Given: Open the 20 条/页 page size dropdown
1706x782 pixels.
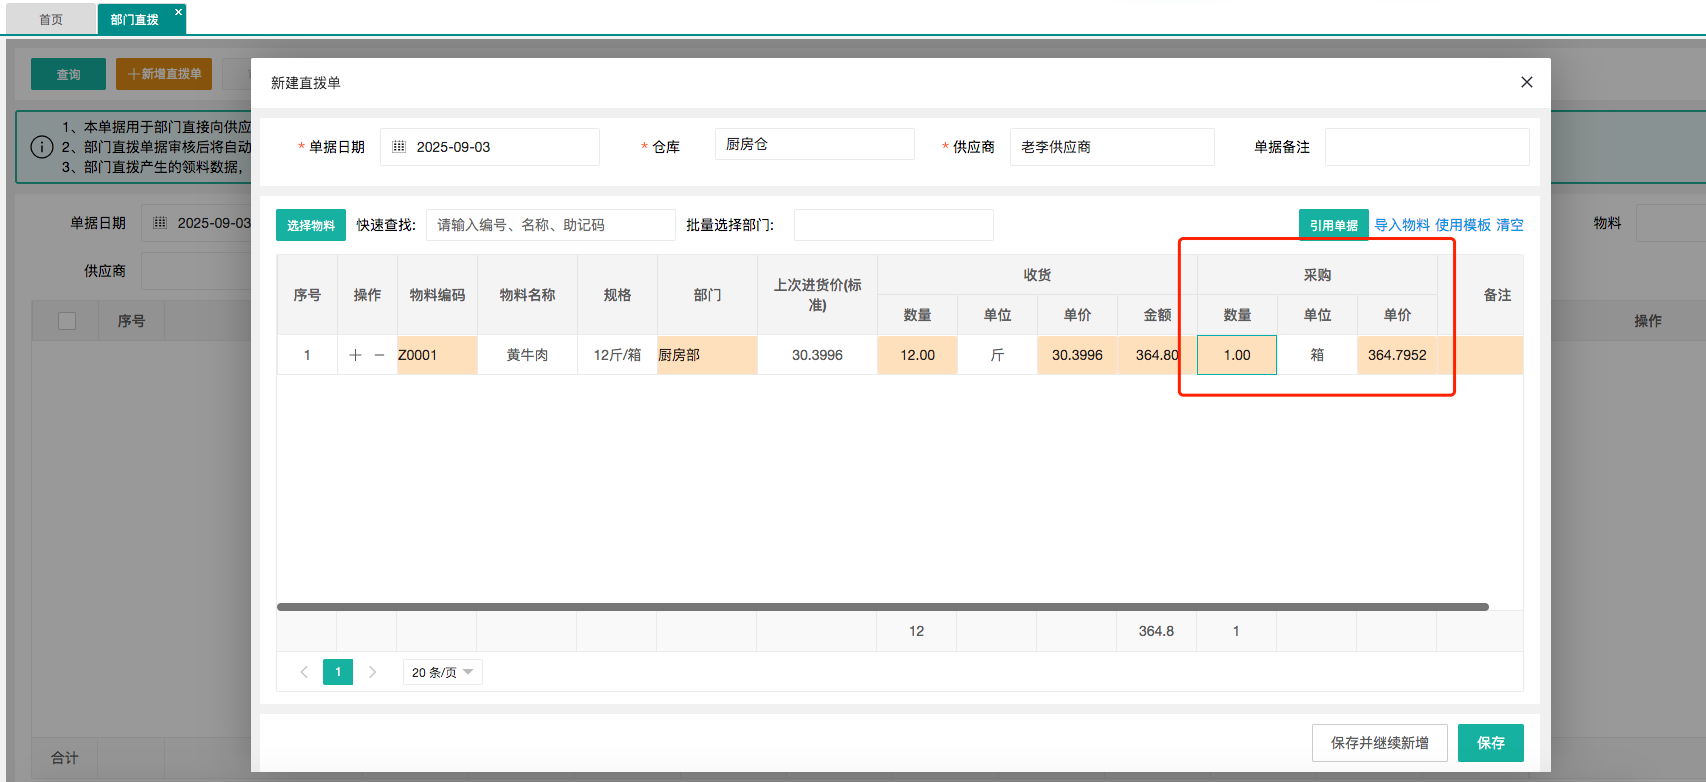Looking at the screenshot, I should pos(442,672).
